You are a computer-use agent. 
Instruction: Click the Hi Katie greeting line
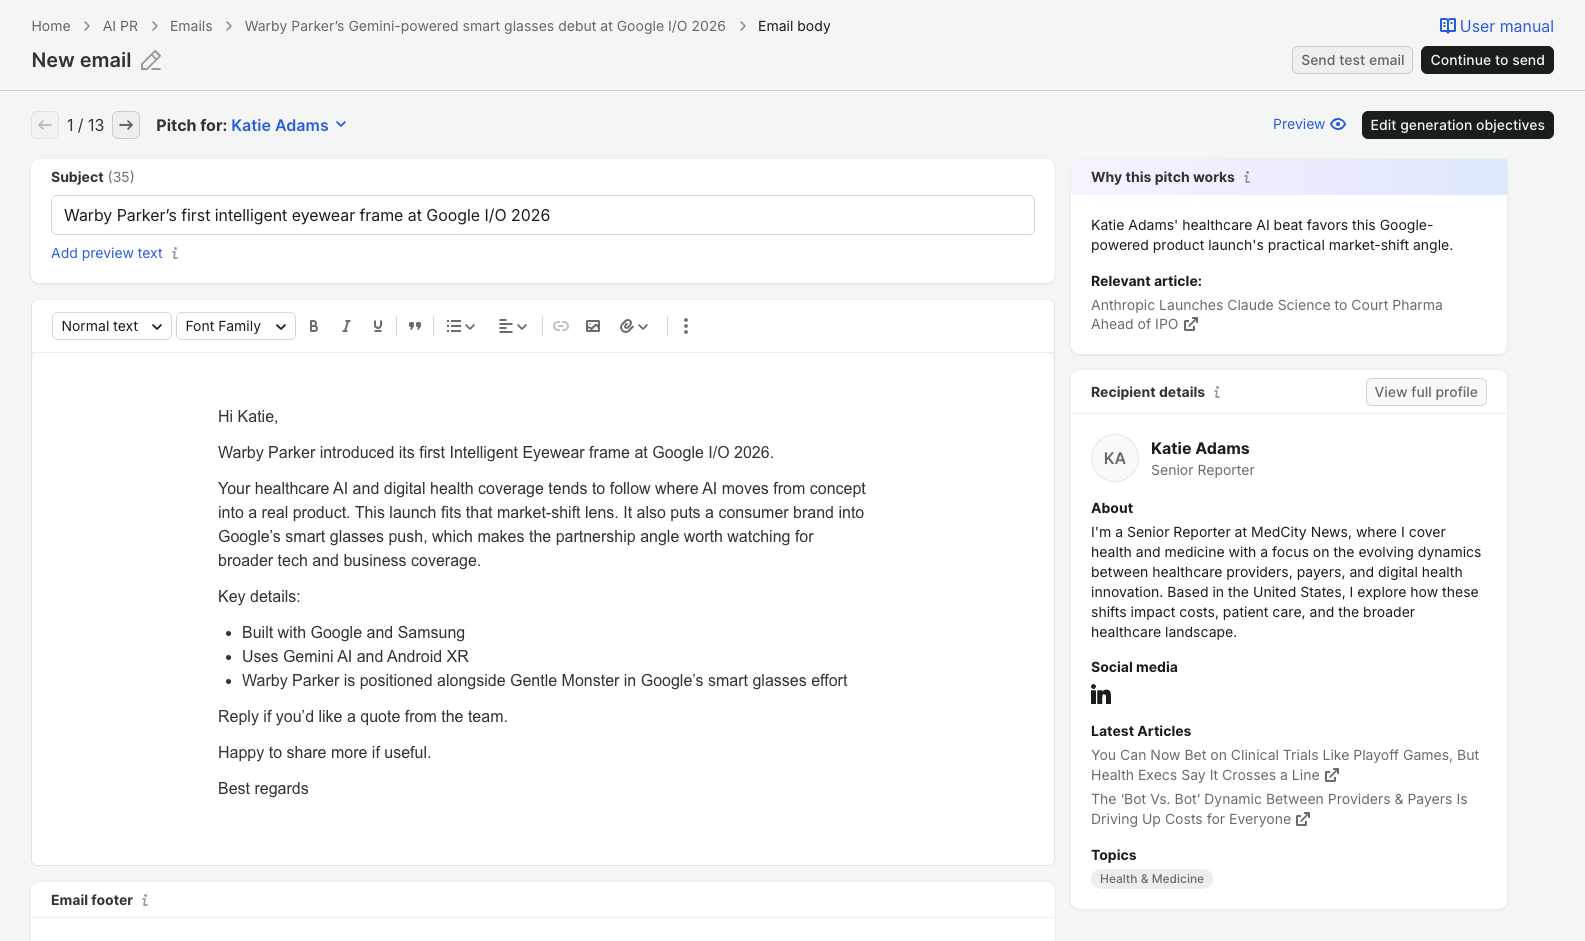click(248, 416)
